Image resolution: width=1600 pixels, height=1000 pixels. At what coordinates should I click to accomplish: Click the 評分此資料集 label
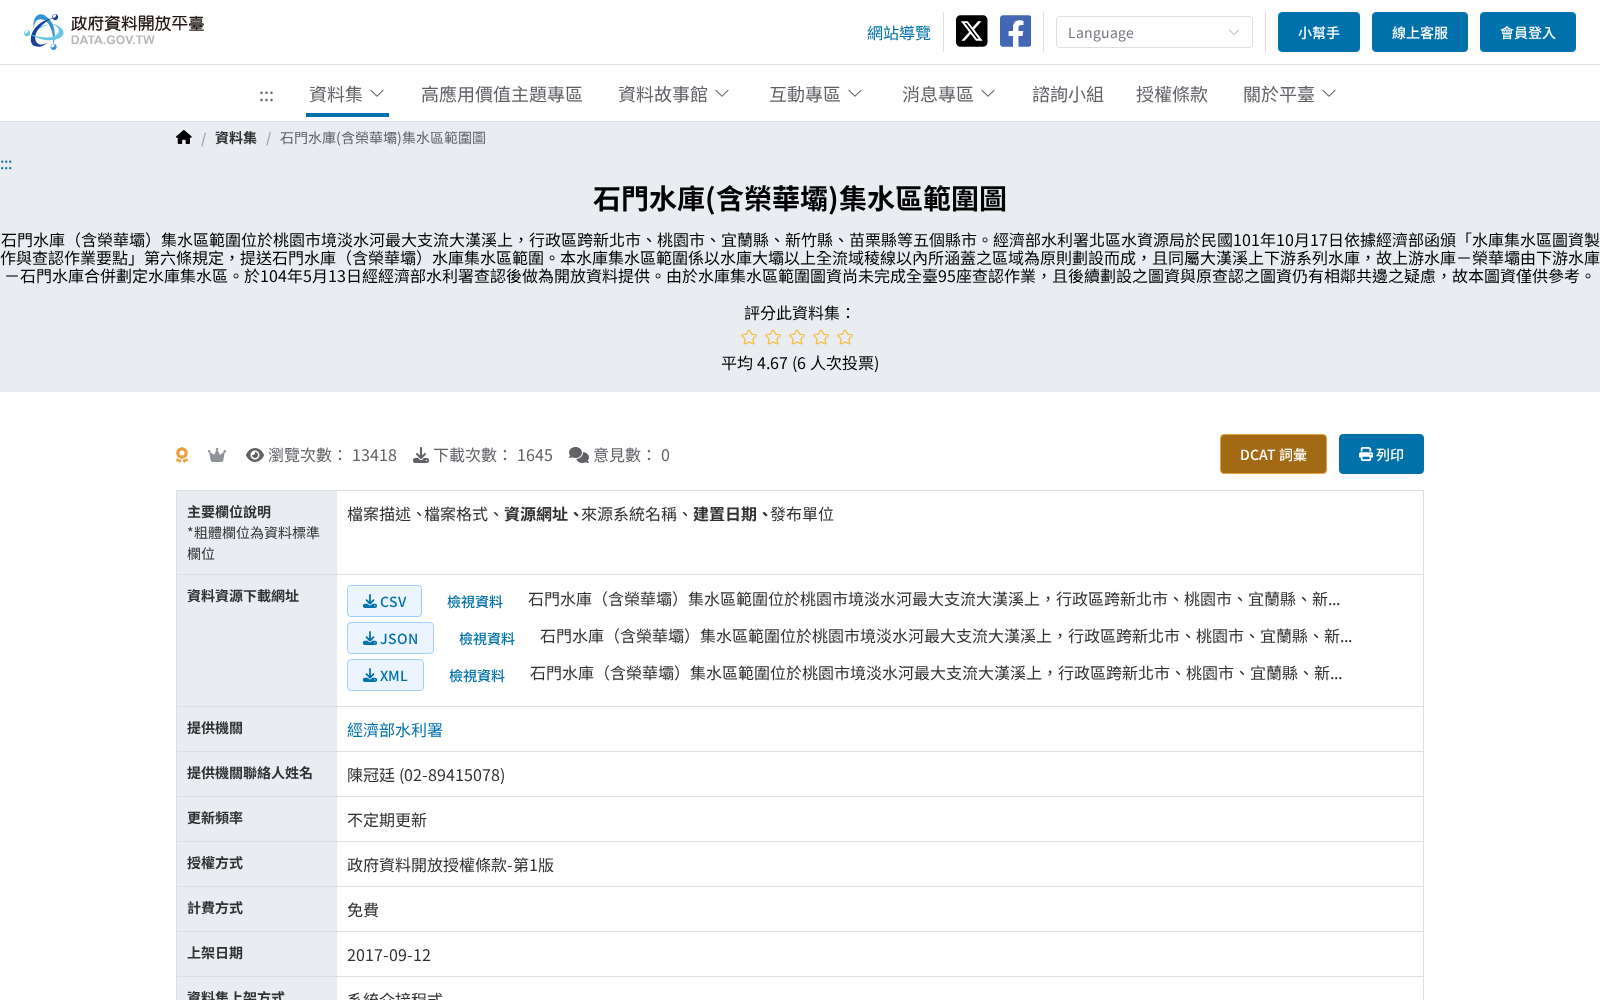800,313
